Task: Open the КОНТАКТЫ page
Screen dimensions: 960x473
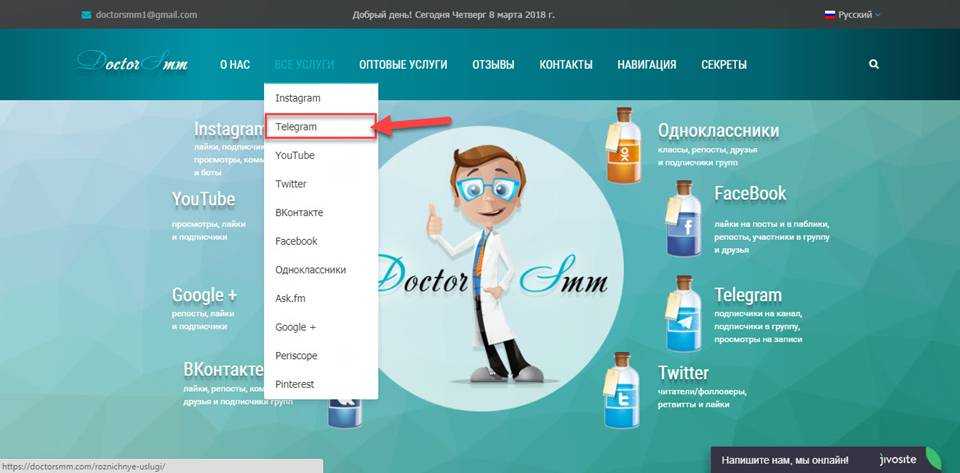Action: (x=566, y=65)
